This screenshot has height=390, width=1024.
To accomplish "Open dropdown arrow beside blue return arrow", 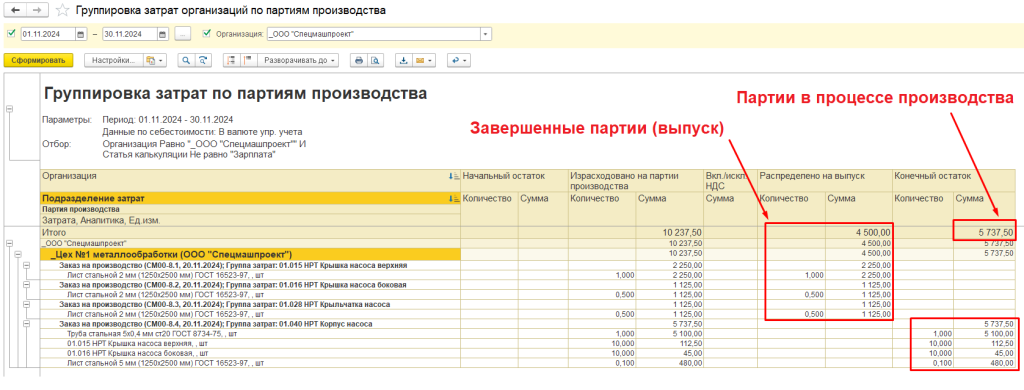I will 465,60.
